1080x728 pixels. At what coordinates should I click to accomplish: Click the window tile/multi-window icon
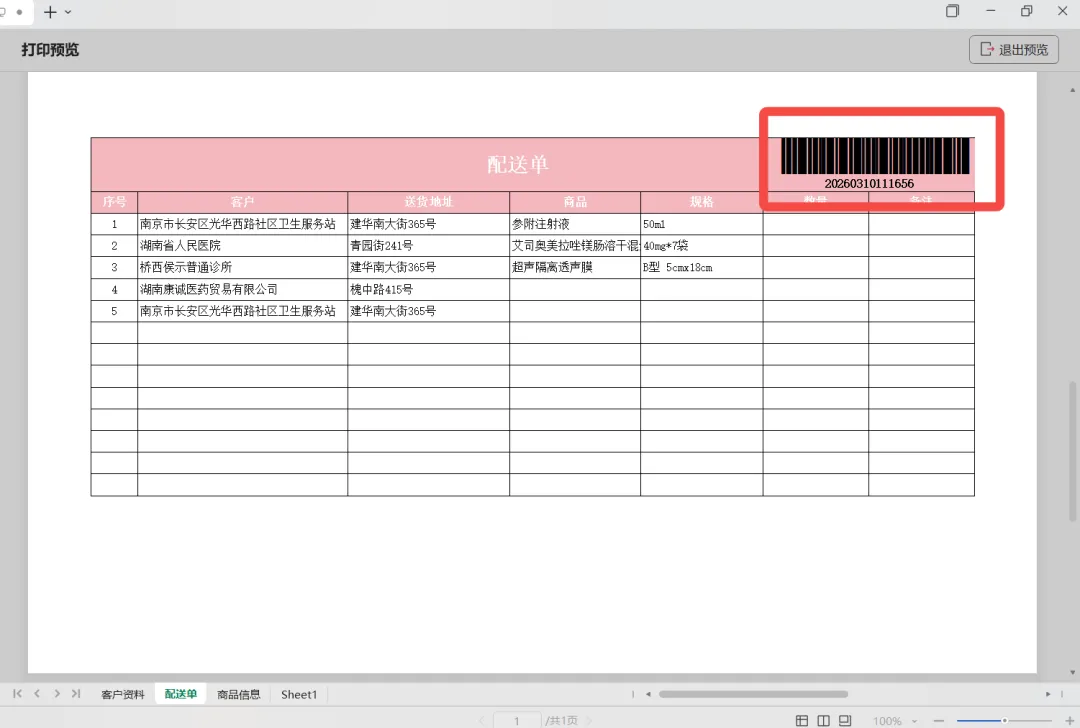[x=953, y=10]
